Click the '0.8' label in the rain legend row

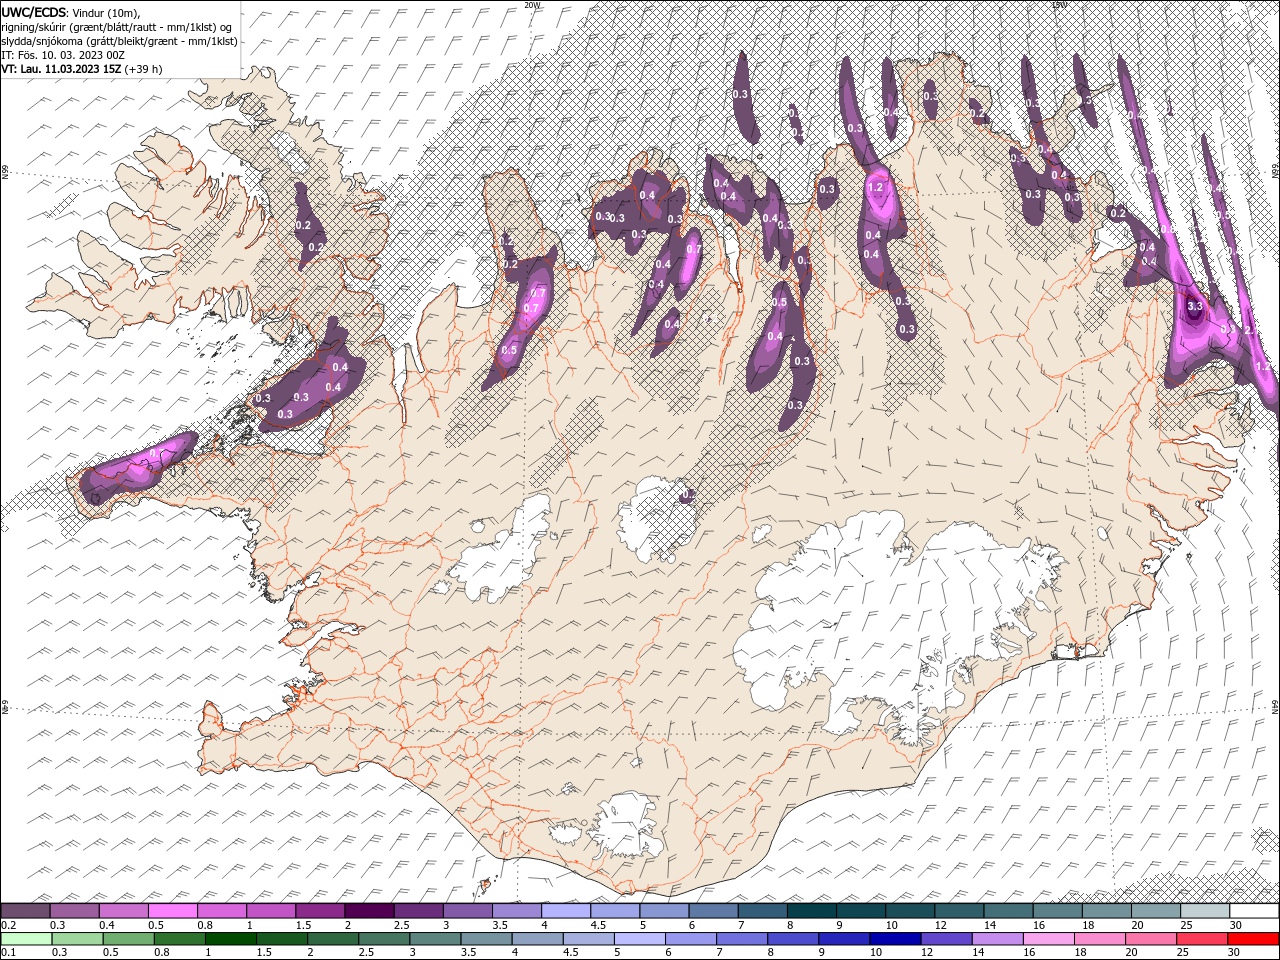click(162, 953)
